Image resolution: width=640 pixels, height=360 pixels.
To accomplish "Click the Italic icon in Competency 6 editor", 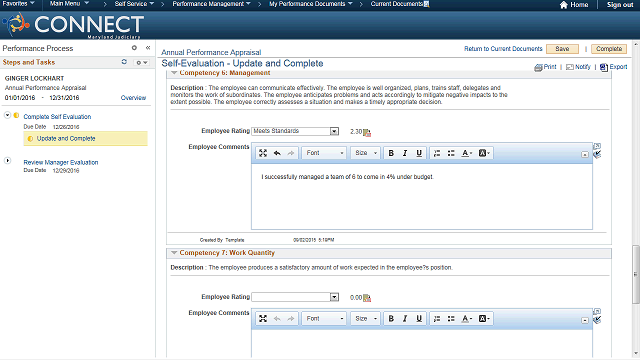I will tap(405, 153).
